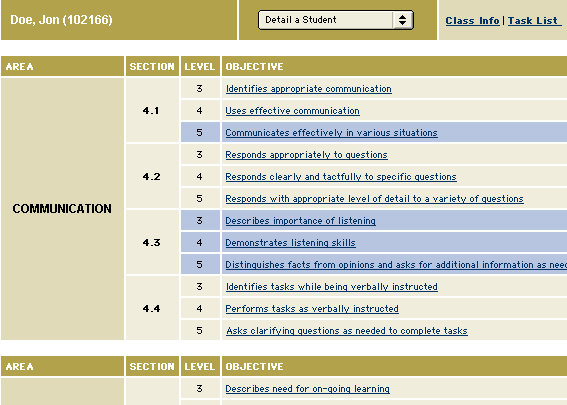Click the COMMUNICATION area cell
The image size is (567, 405).
pyautogui.click(x=62, y=209)
